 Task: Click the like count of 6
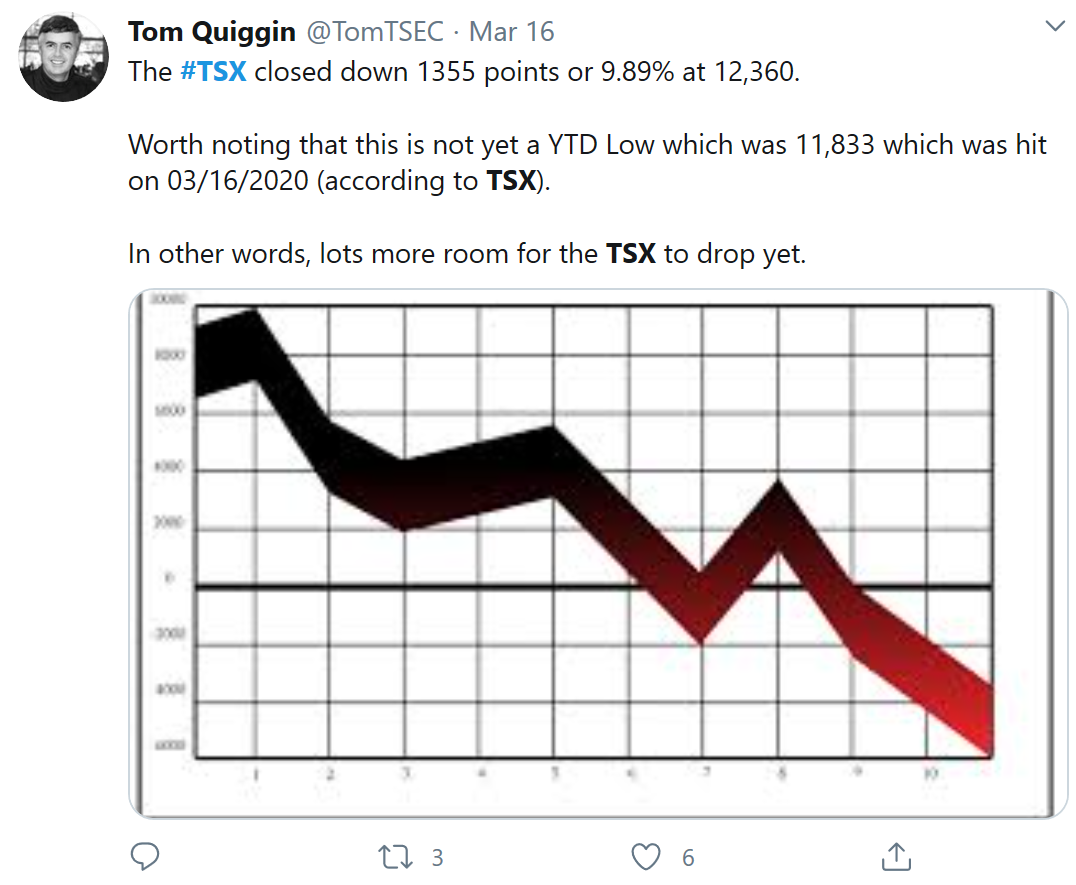pyautogui.click(x=688, y=857)
